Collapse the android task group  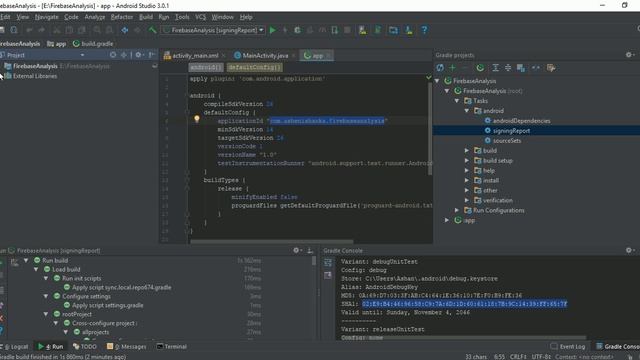coord(467,111)
